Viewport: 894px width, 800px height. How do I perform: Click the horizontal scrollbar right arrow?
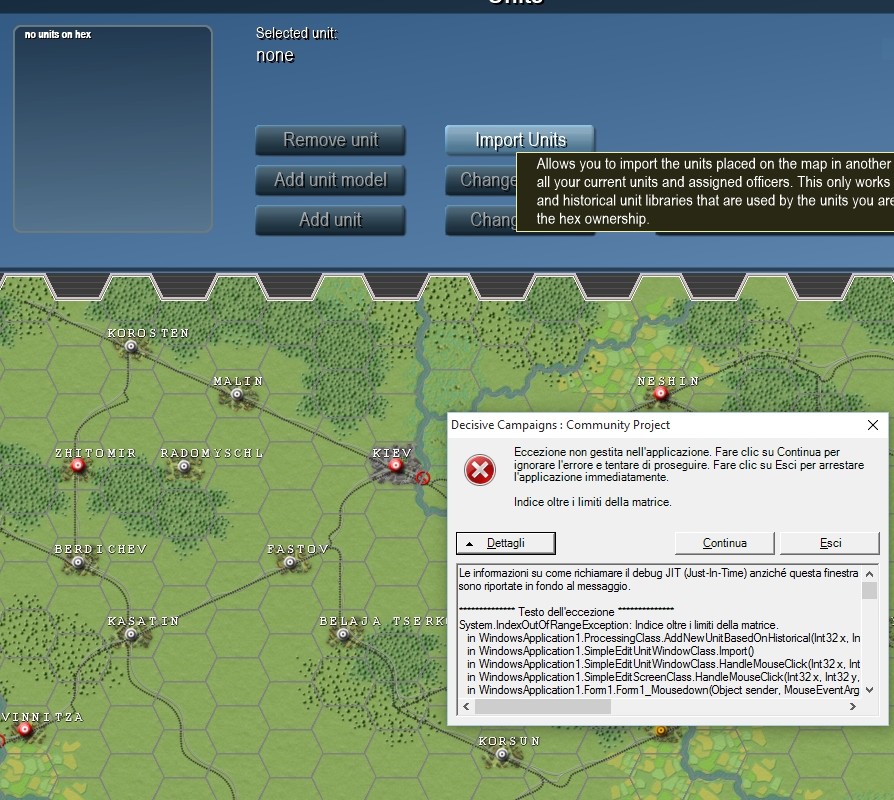853,706
